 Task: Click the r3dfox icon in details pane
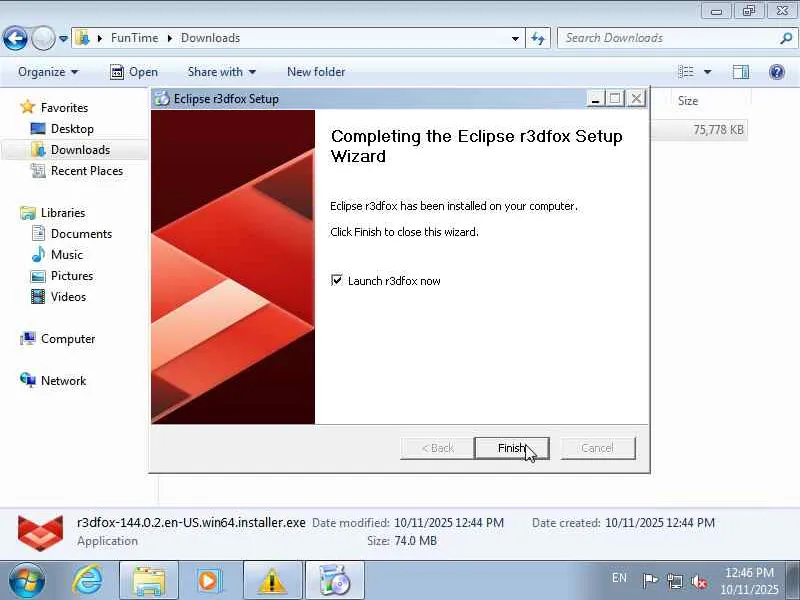pos(40,533)
